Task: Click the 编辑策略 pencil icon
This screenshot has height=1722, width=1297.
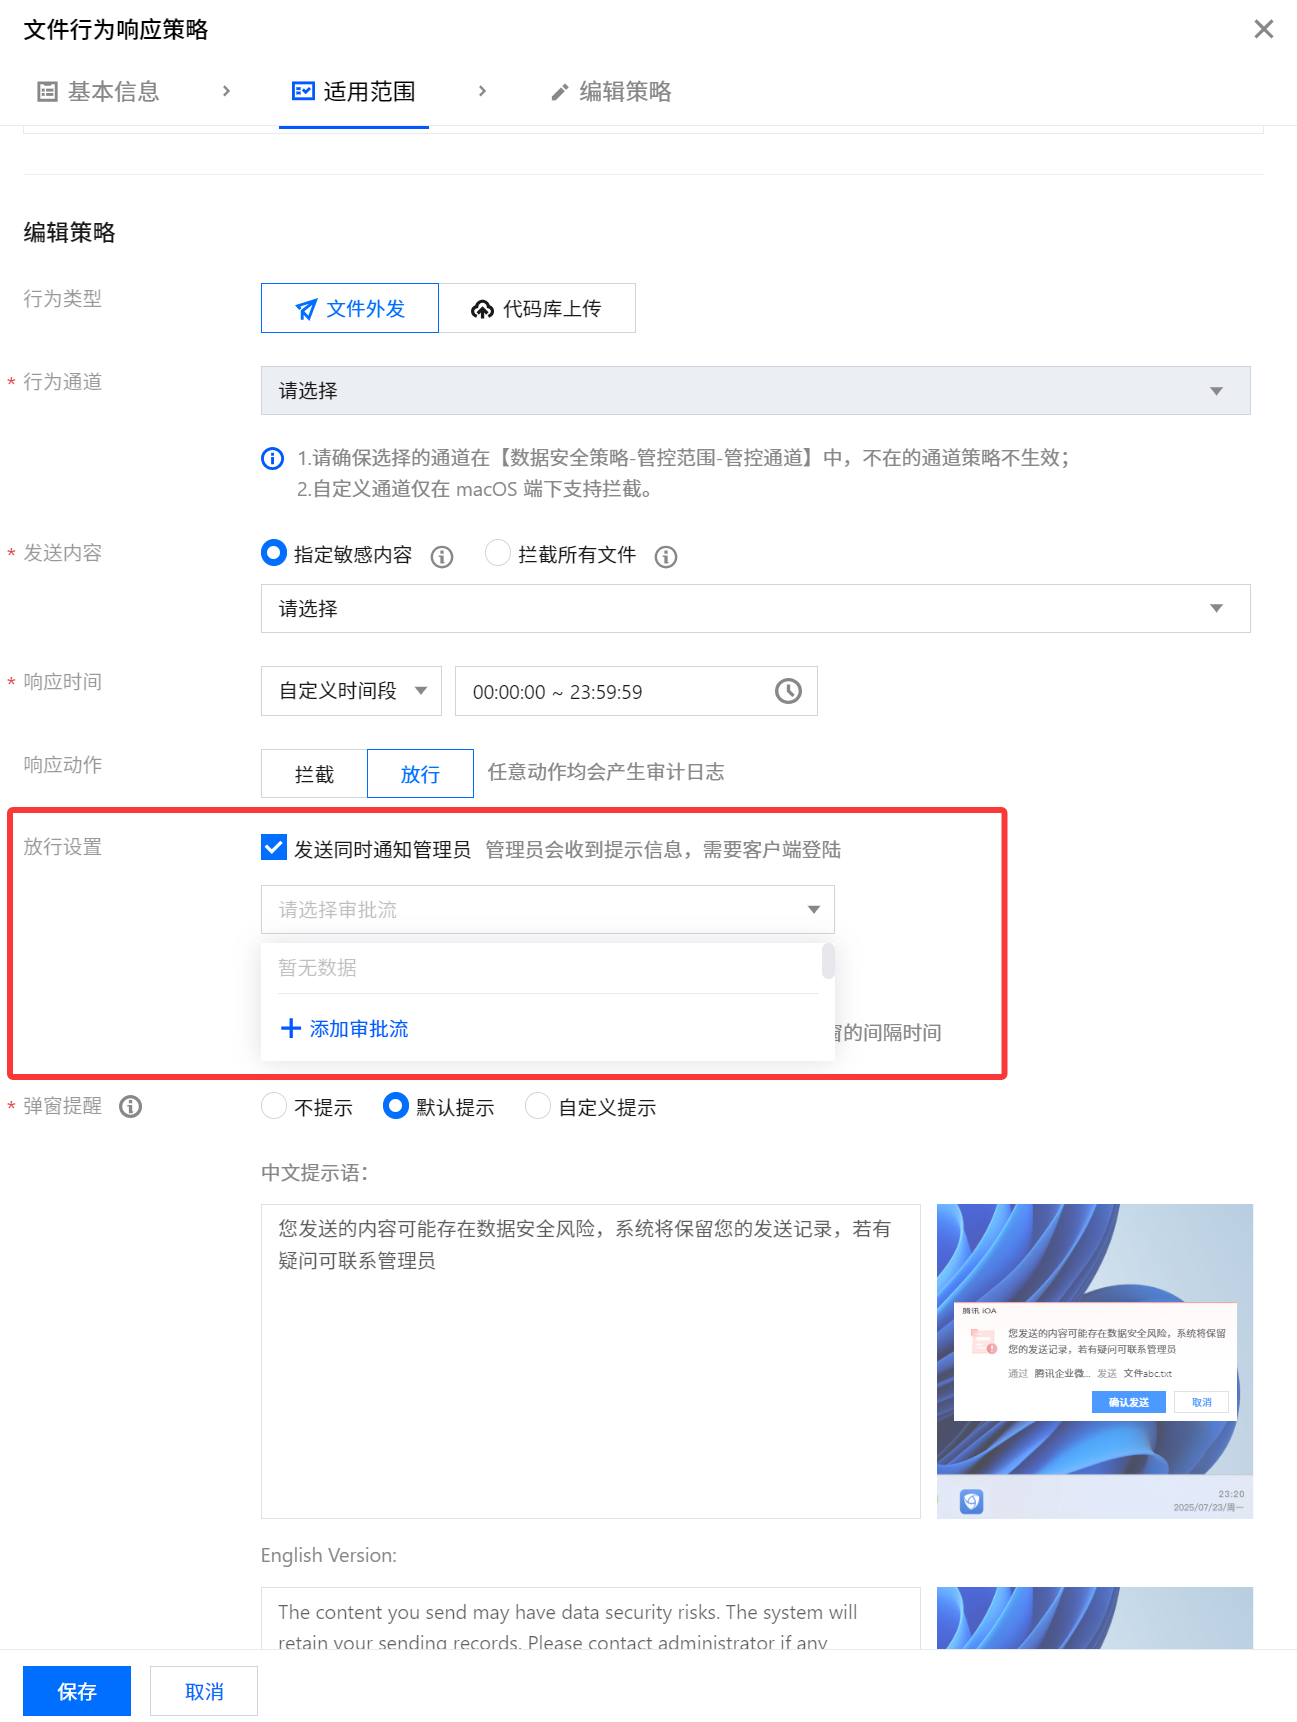Action: coord(560,92)
